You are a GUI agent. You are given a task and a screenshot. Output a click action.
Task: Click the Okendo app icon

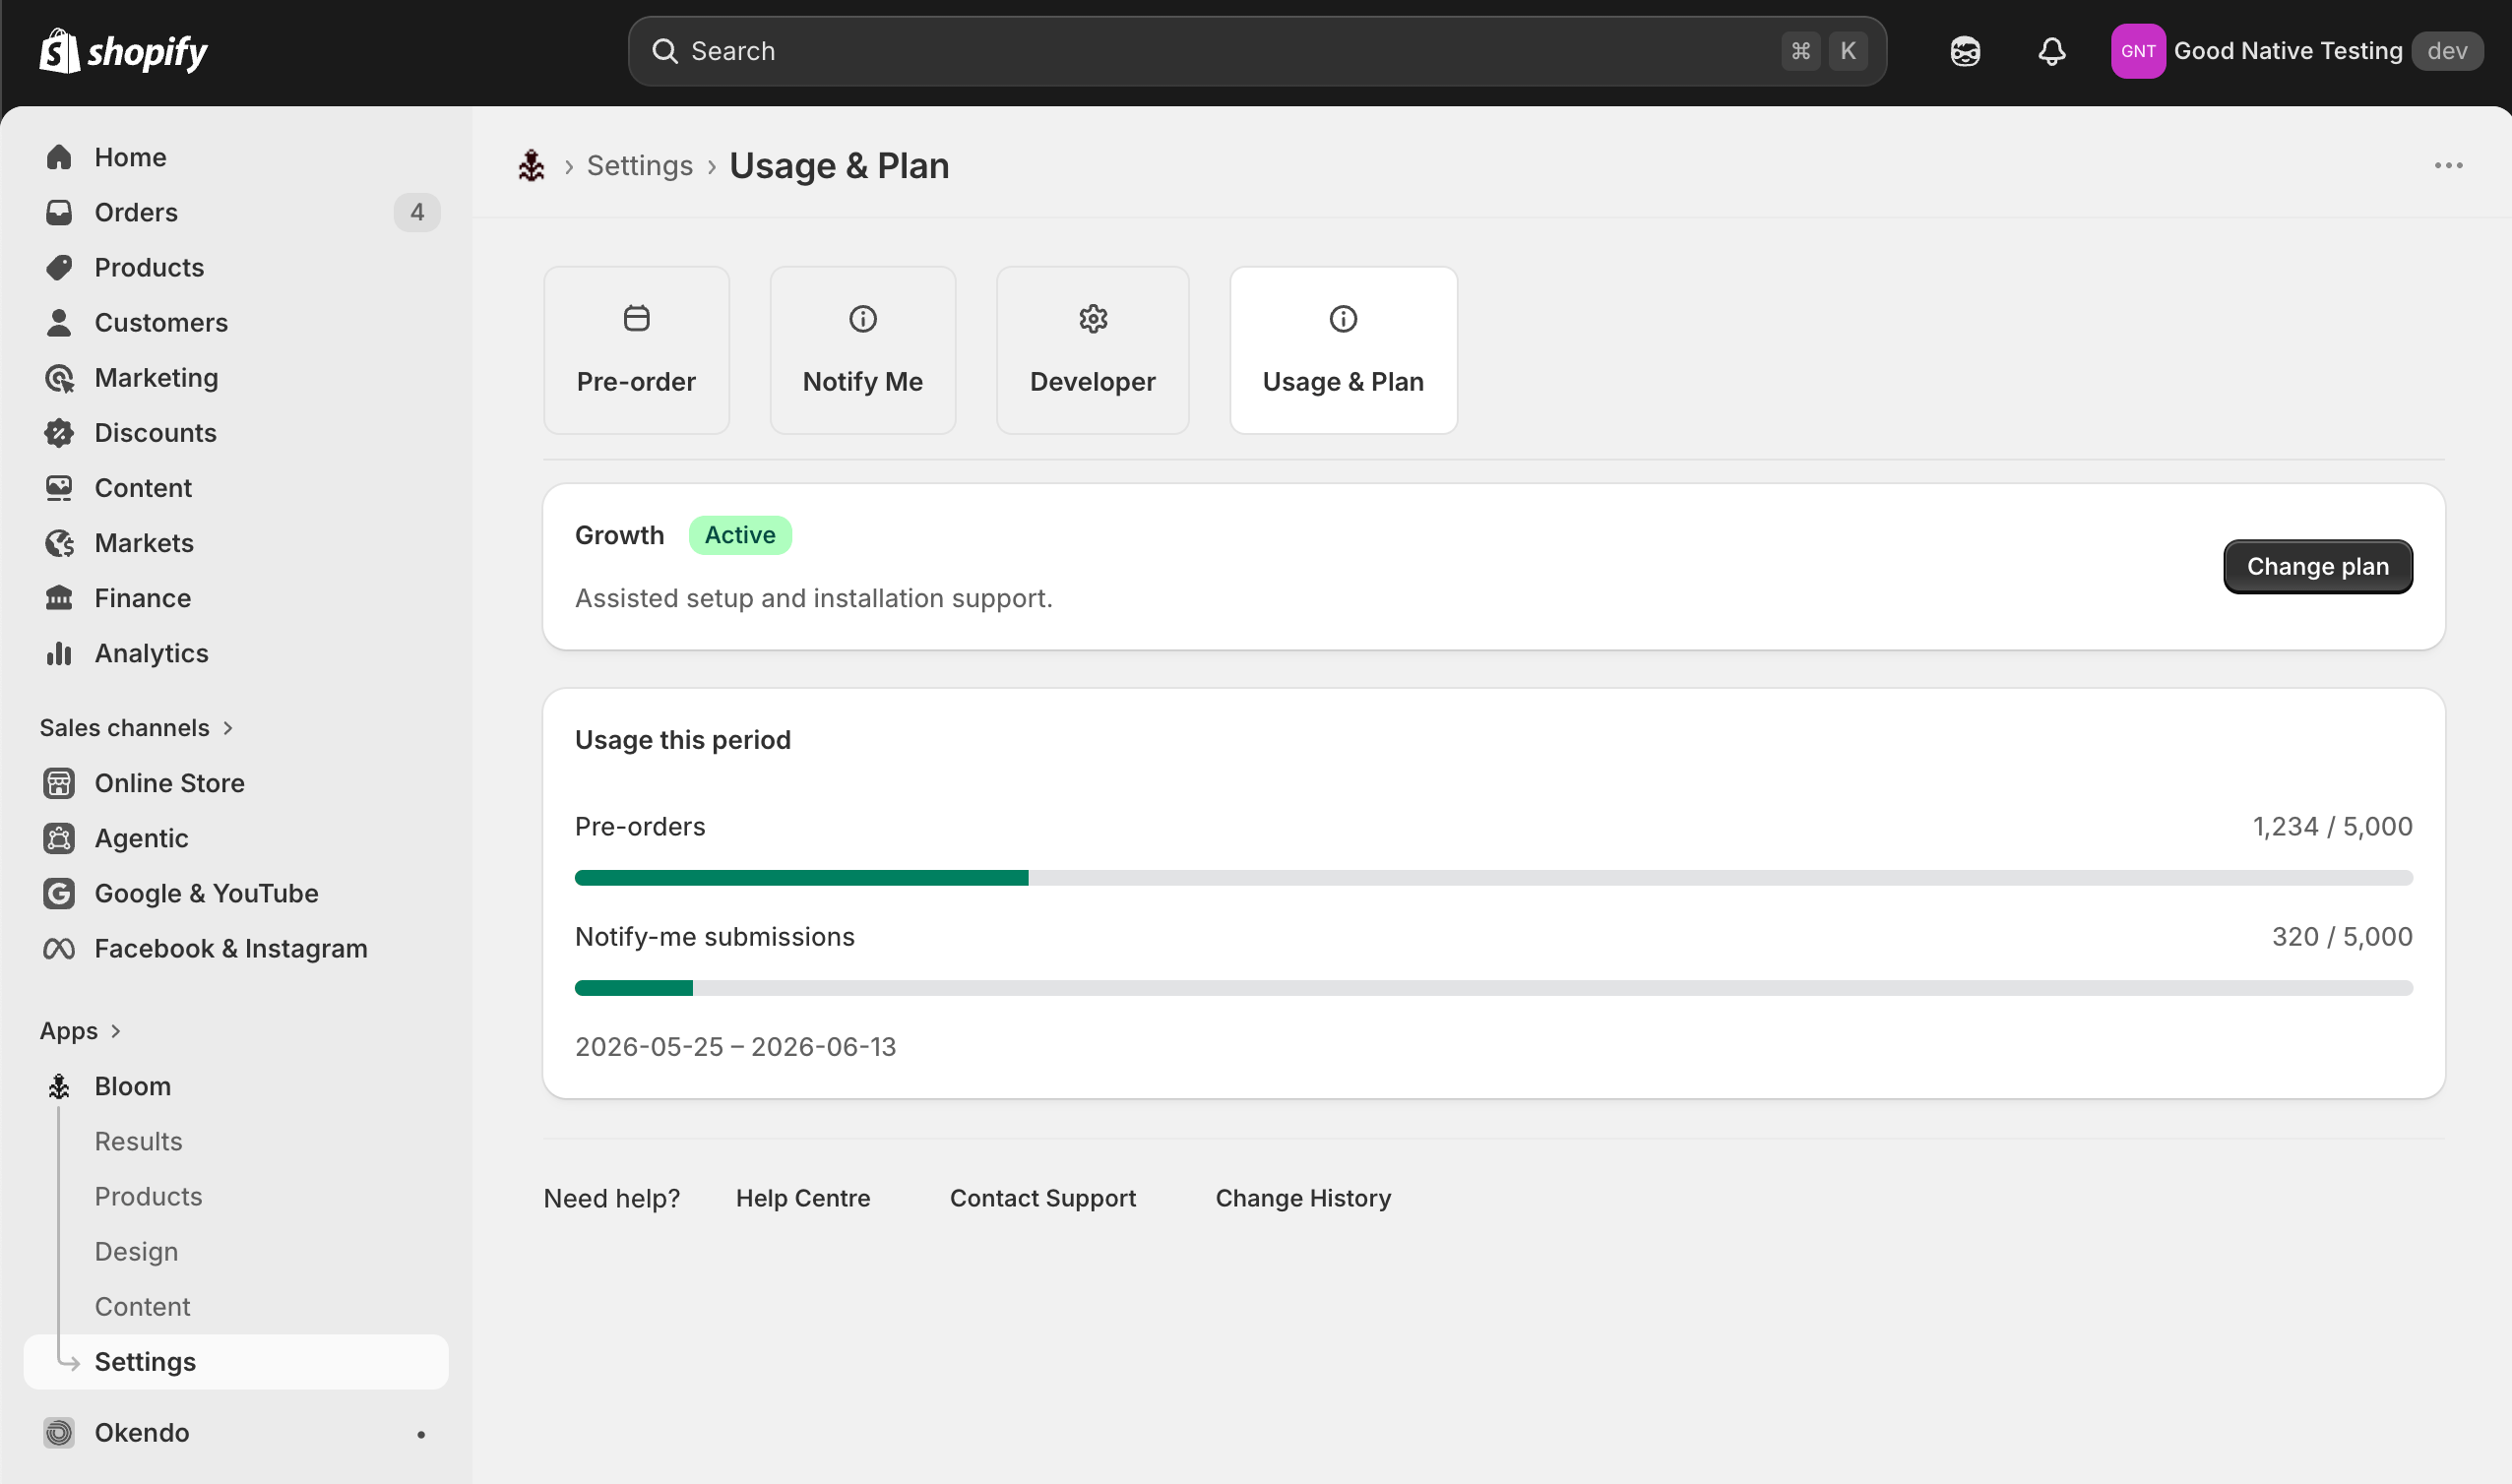pos(59,1432)
